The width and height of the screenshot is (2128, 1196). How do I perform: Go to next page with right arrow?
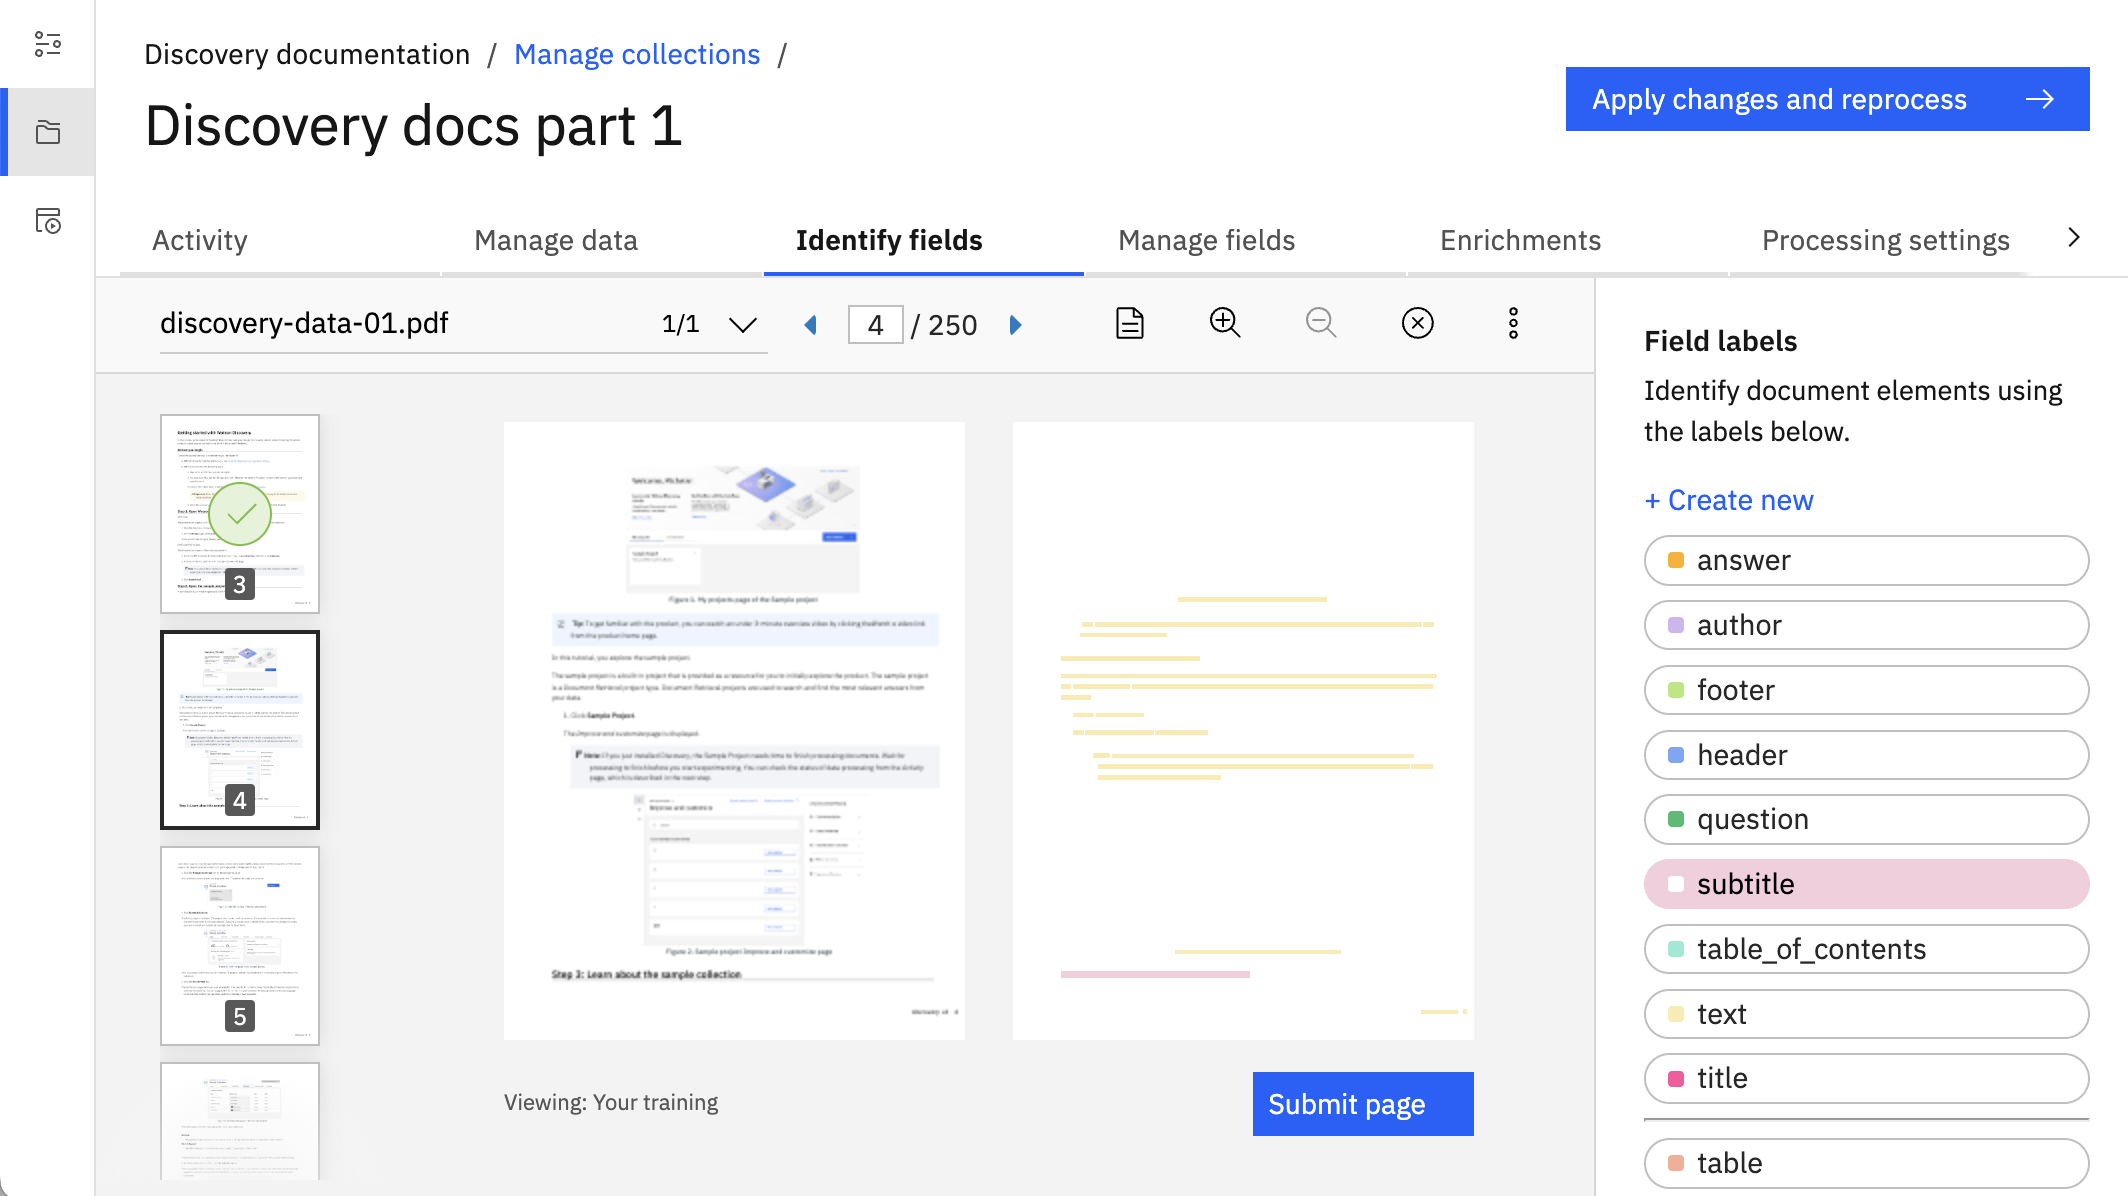(1015, 324)
